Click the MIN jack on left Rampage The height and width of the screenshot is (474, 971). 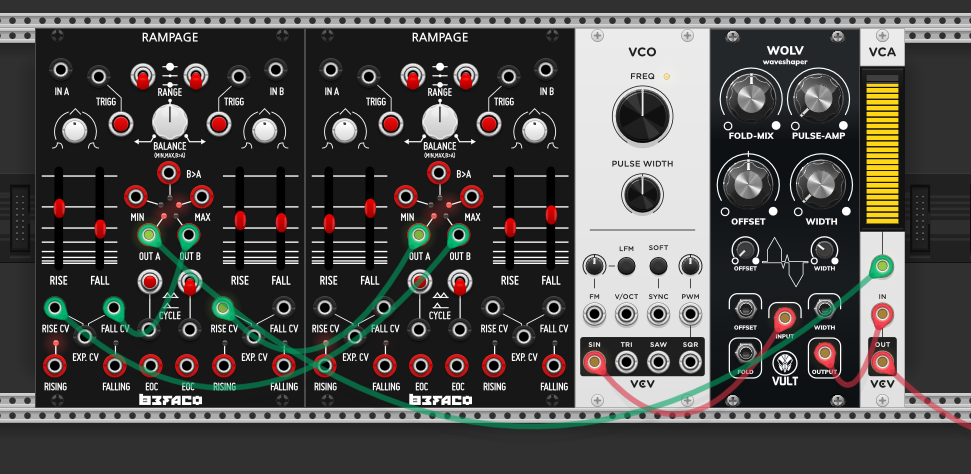point(136,197)
